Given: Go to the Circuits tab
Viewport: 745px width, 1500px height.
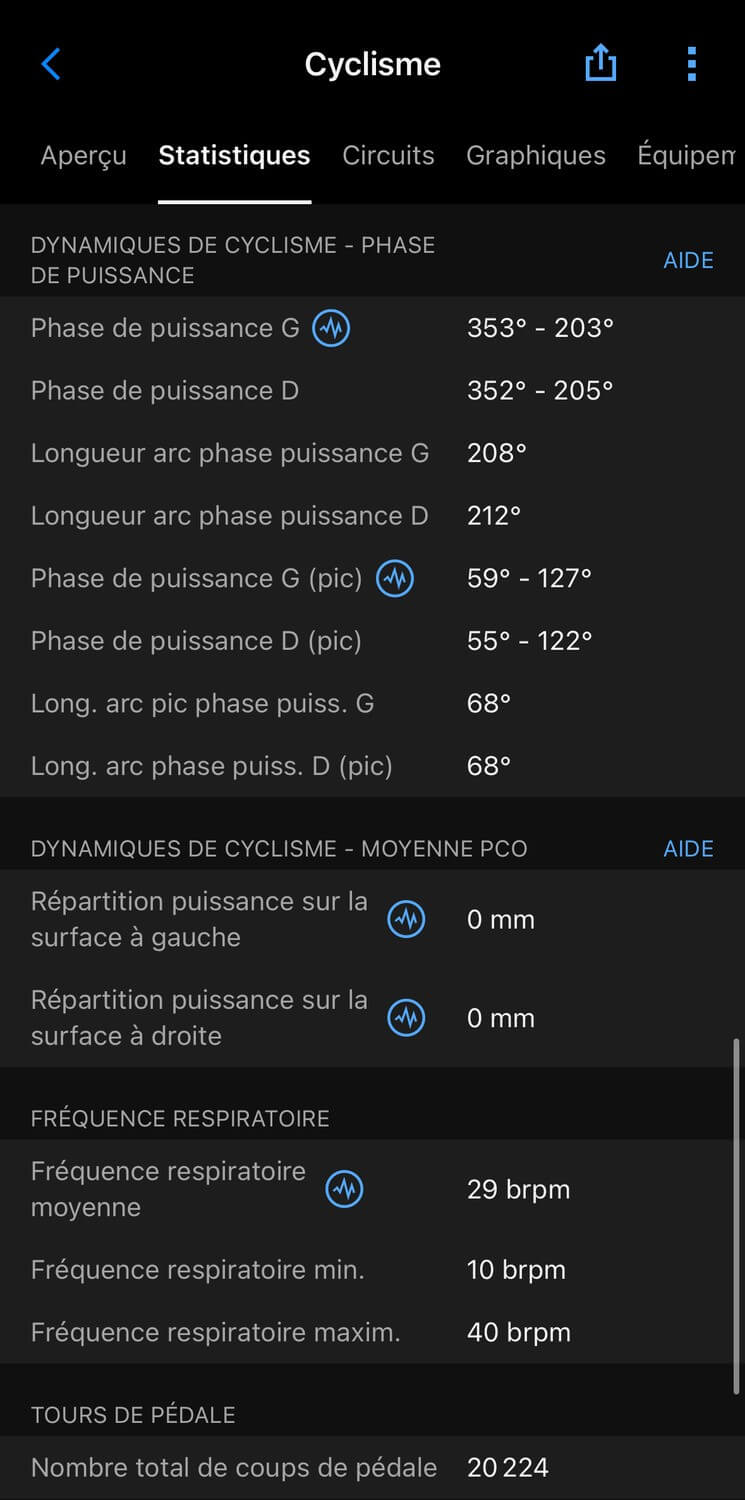Looking at the screenshot, I should point(388,156).
